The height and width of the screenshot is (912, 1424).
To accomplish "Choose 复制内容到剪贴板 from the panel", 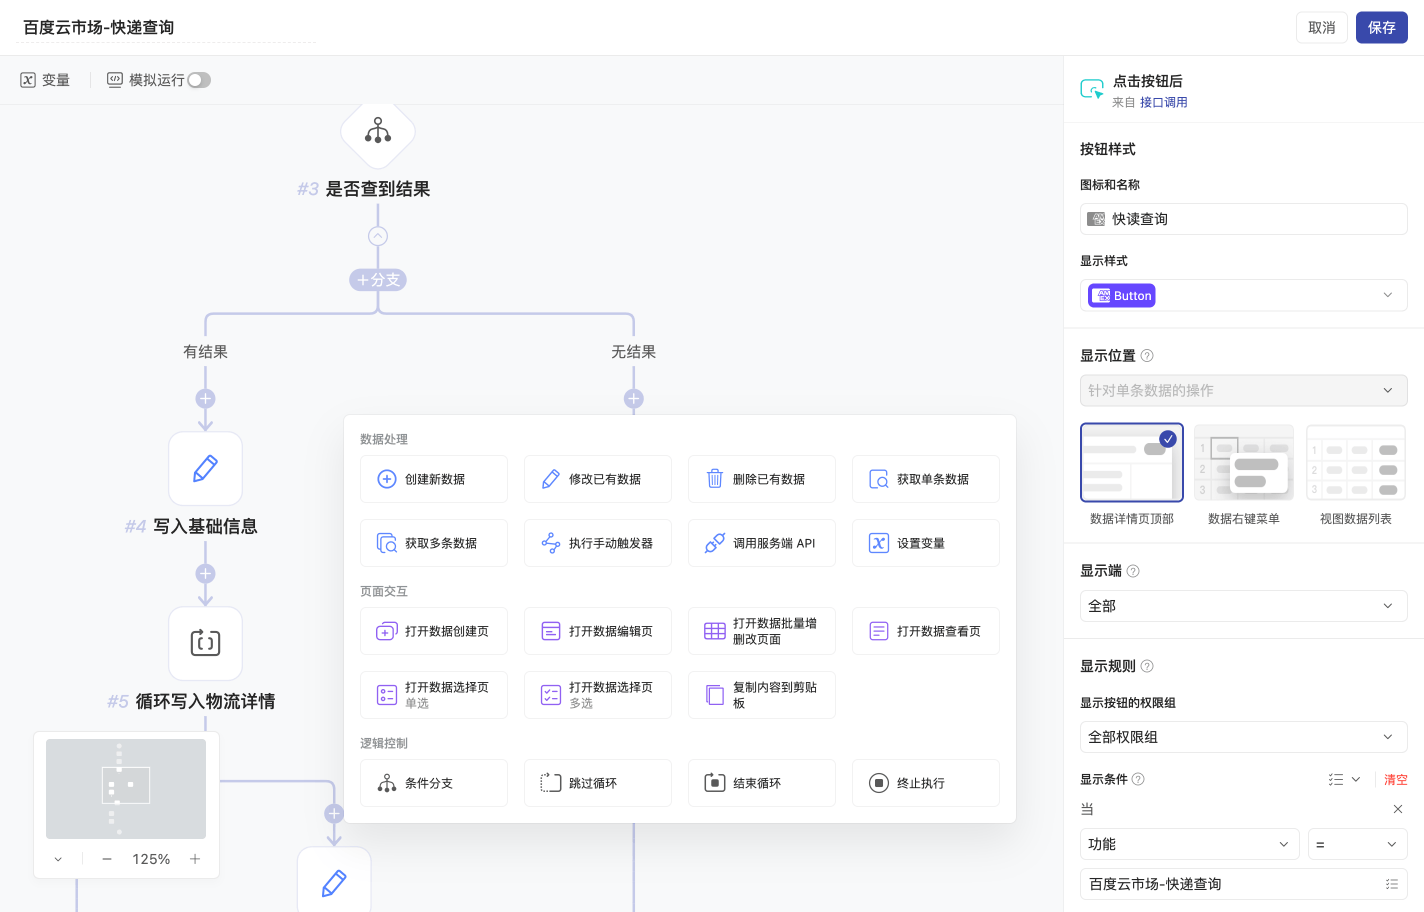I will (x=761, y=694).
